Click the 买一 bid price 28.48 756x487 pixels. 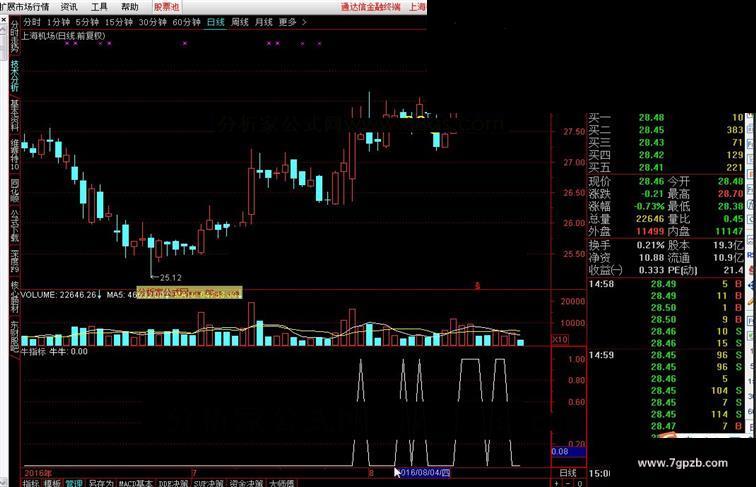[x=651, y=118]
